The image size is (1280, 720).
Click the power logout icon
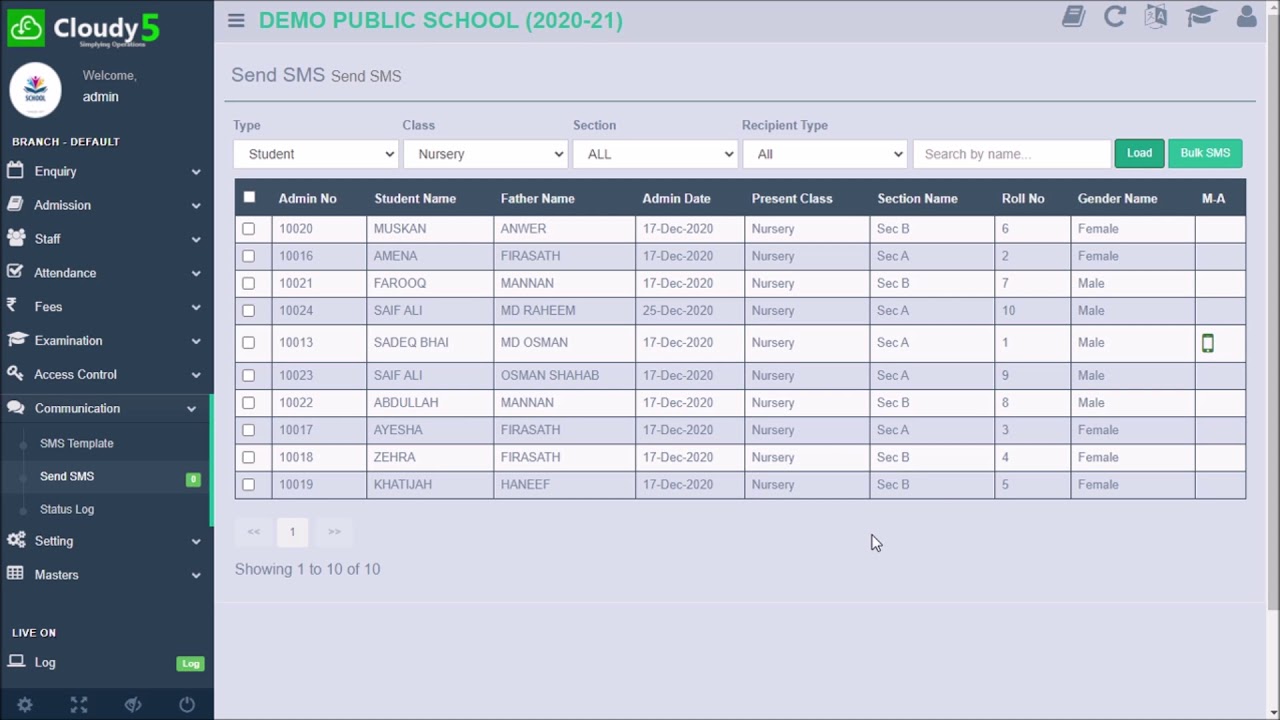tap(187, 705)
